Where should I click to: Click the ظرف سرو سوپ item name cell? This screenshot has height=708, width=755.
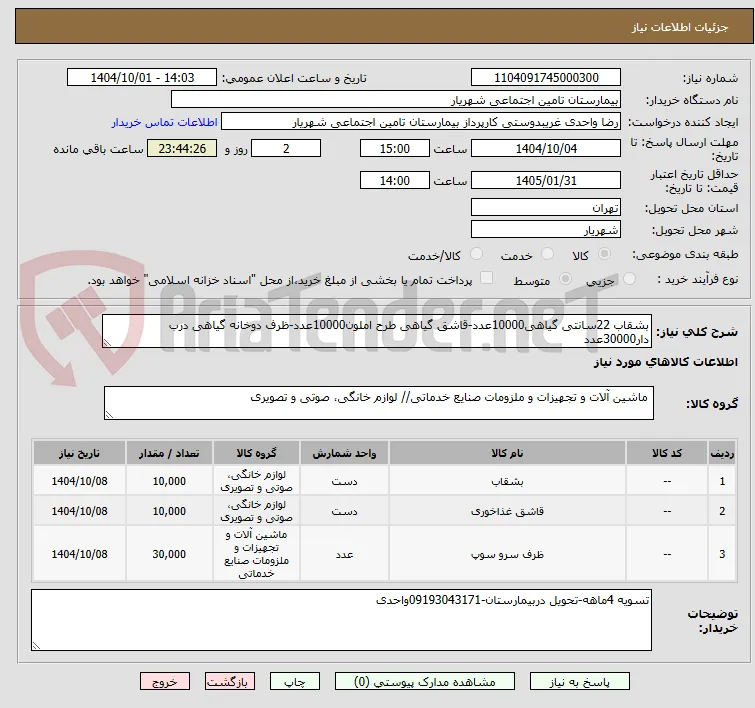click(x=508, y=554)
